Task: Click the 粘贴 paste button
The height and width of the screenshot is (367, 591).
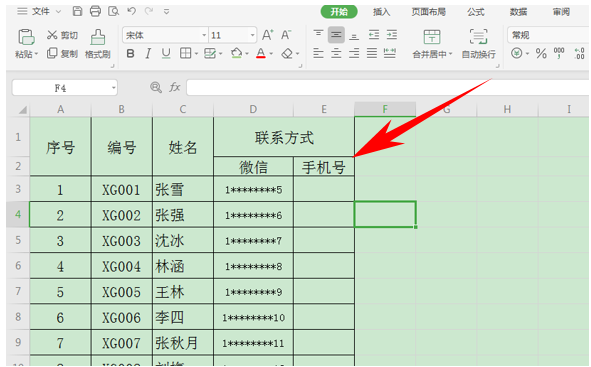Action: click(x=26, y=44)
